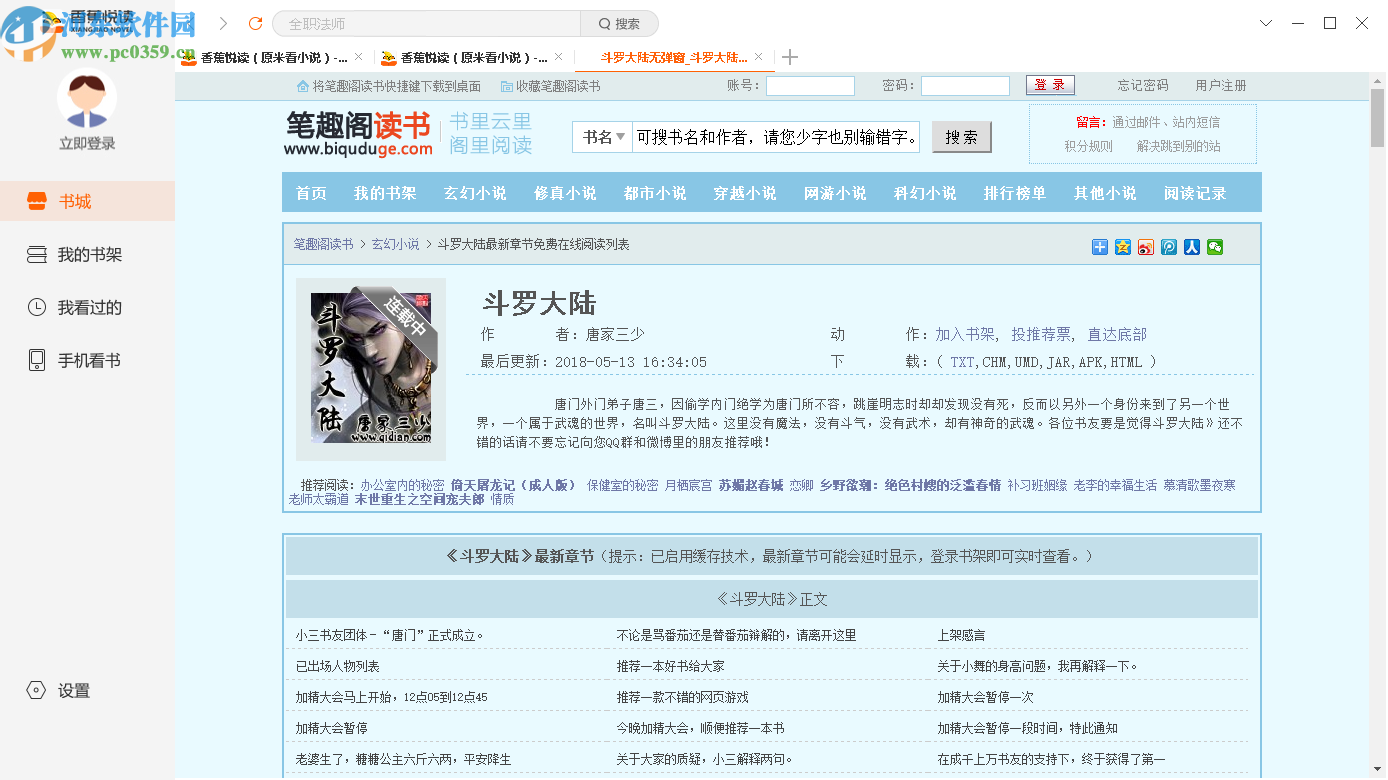Open the 玄幻小说 category menu

[x=474, y=193]
